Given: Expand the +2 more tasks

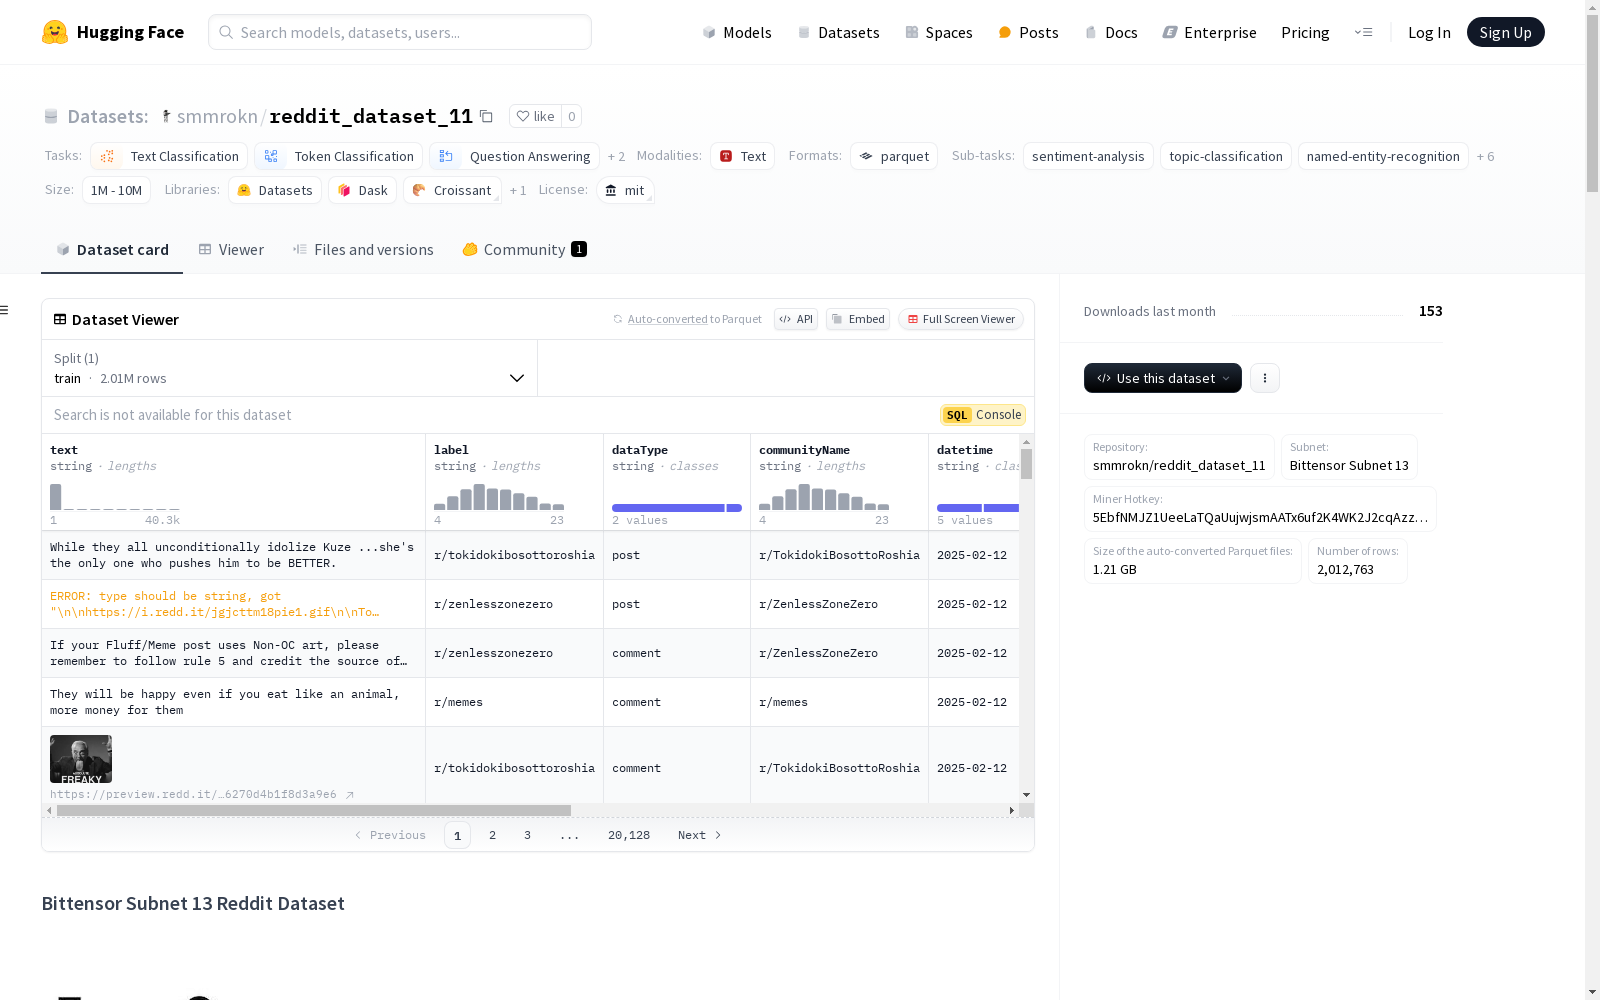Looking at the screenshot, I should click(x=616, y=156).
